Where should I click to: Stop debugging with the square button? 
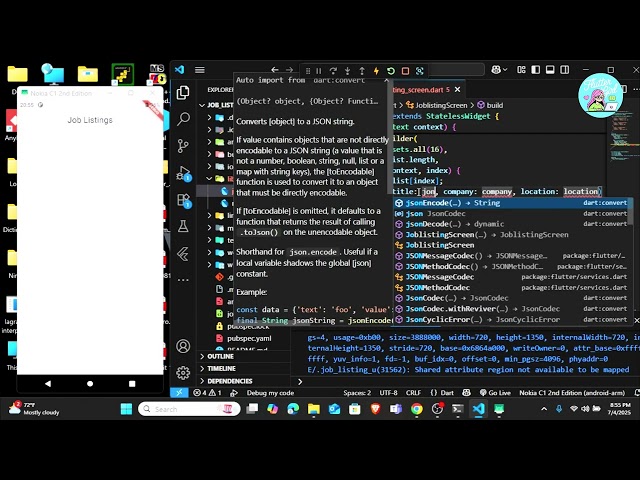405,71
